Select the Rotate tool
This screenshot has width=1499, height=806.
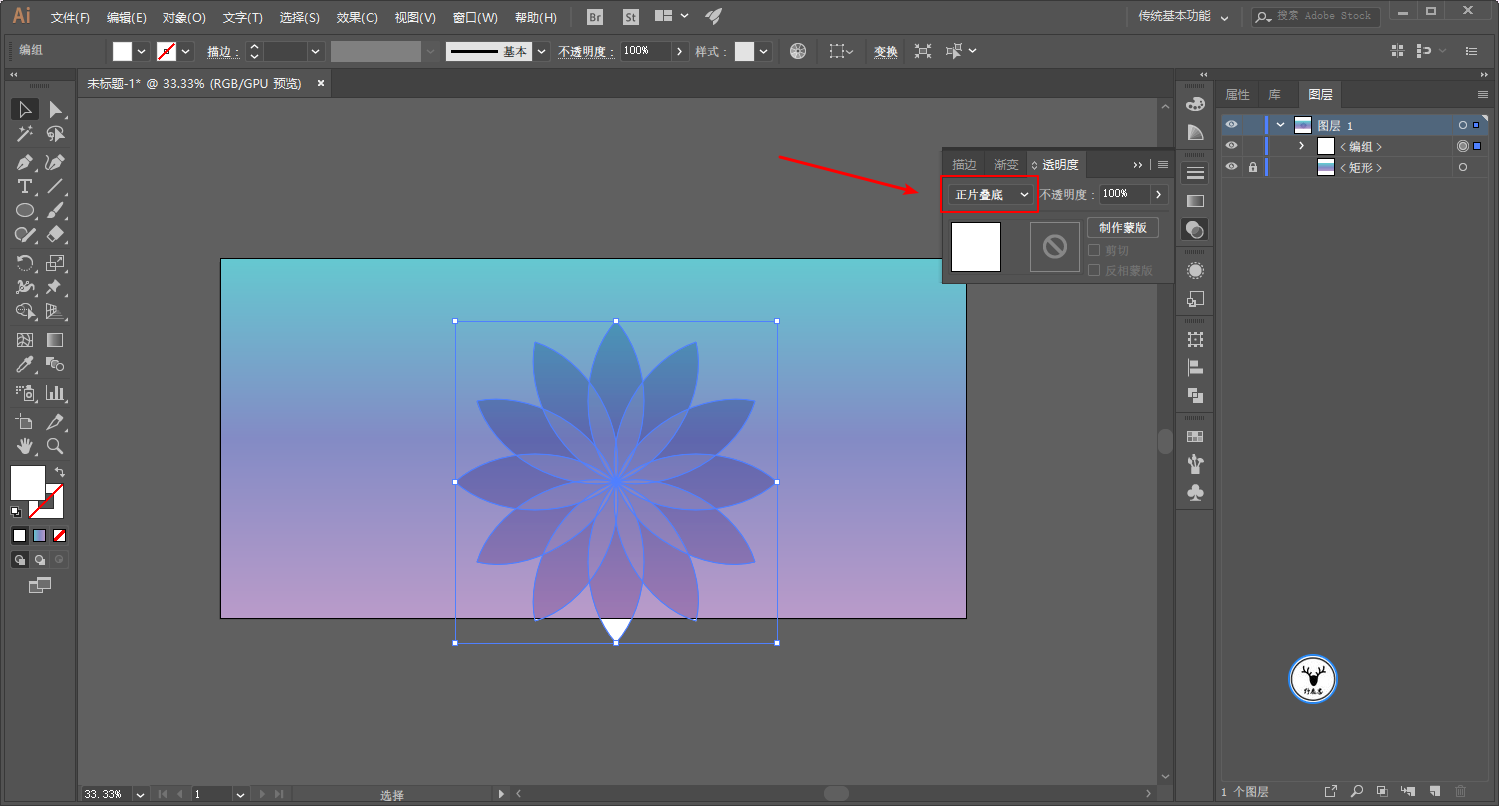pyautogui.click(x=25, y=263)
